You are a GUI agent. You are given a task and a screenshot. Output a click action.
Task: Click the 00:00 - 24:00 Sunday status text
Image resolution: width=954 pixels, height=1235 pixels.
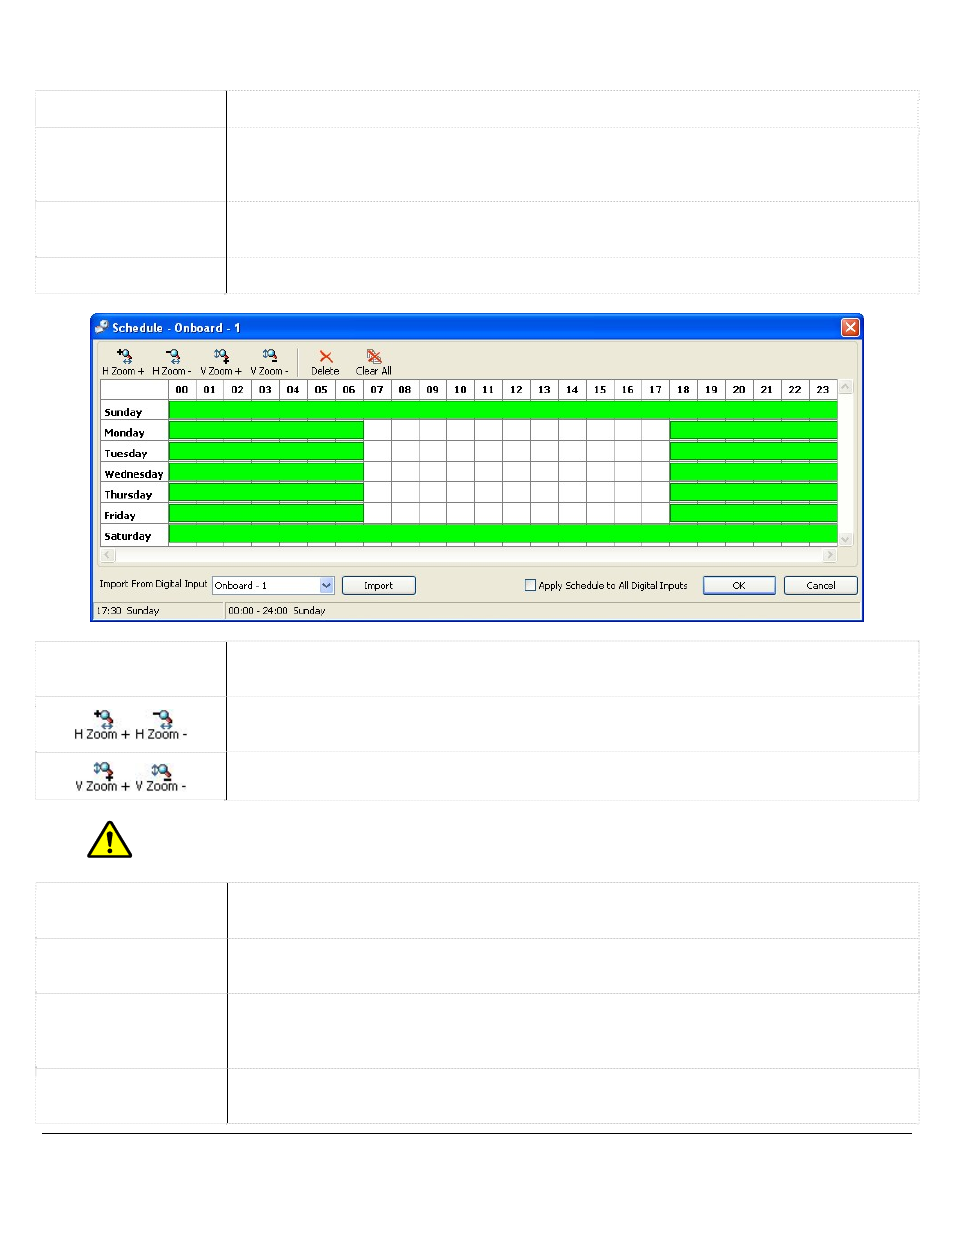277,610
